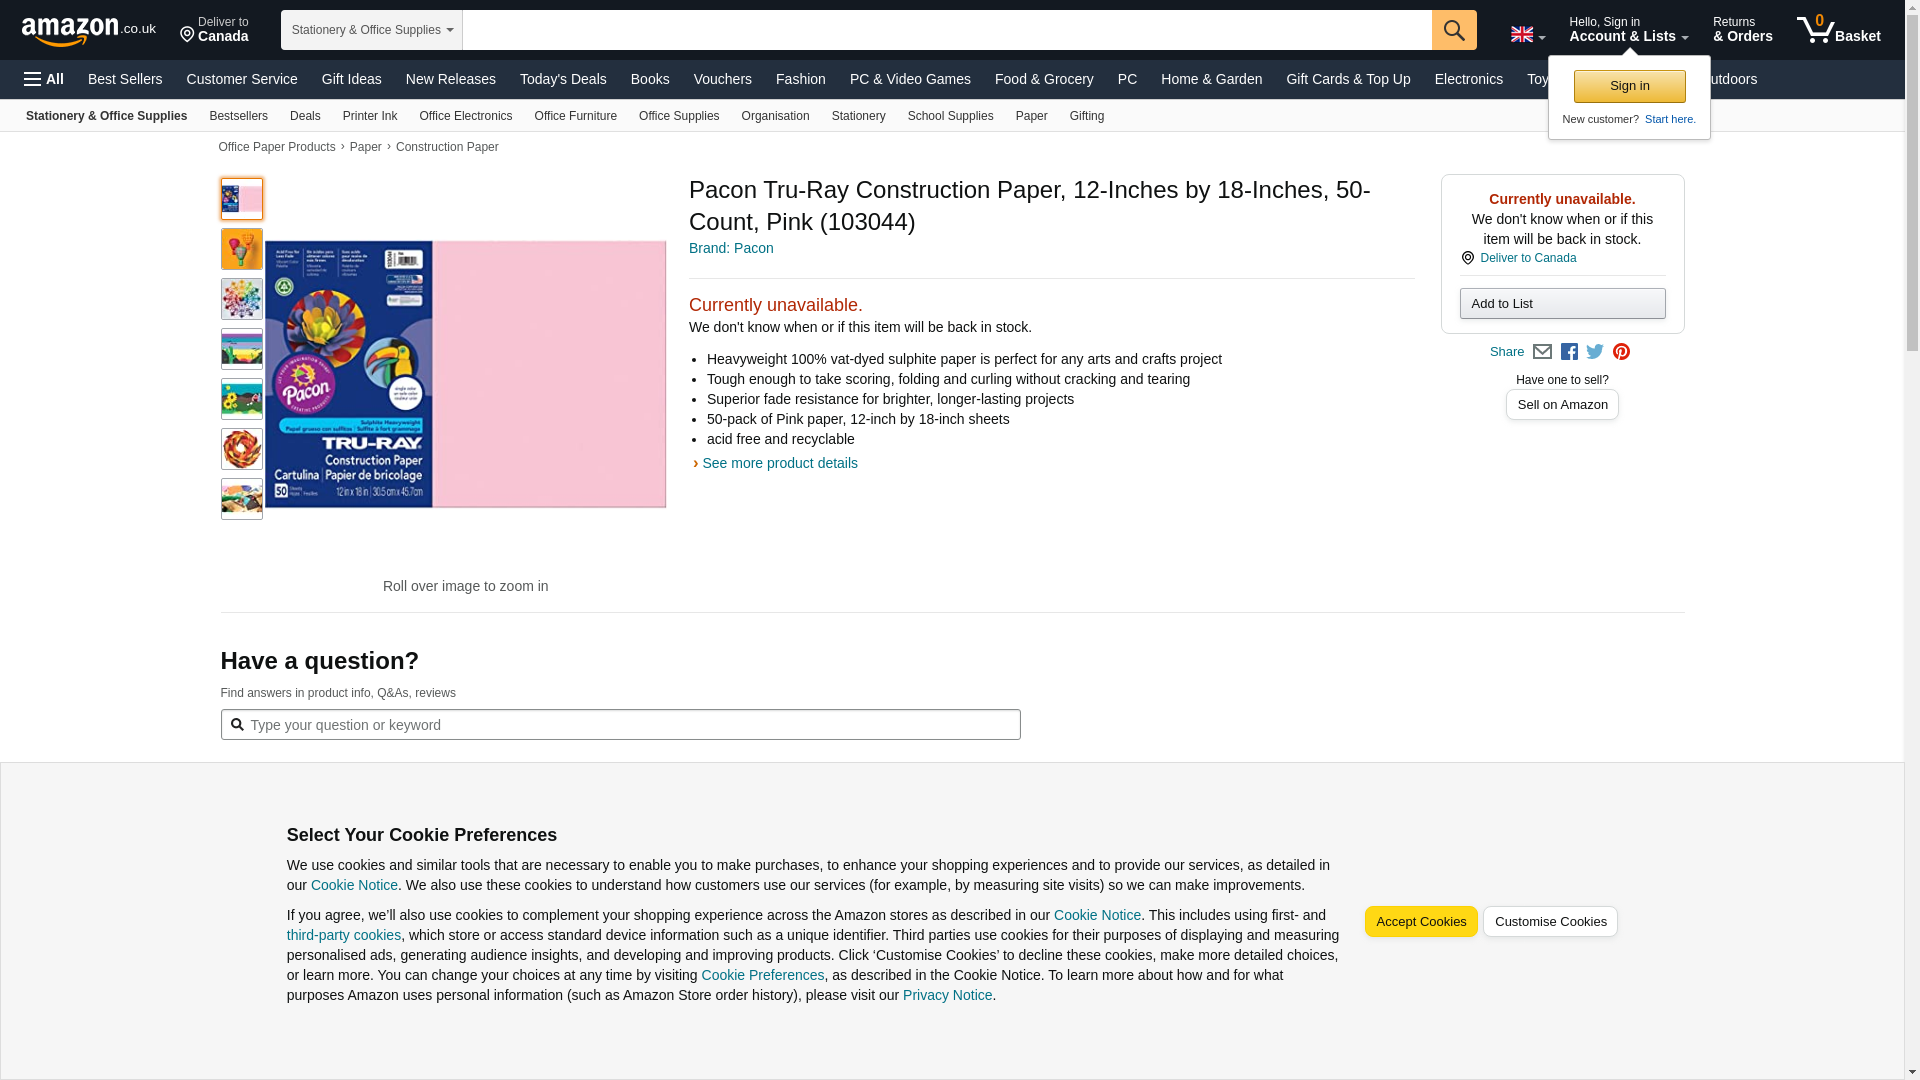Share product on Facebook icon
Image resolution: width=1920 pixels, height=1080 pixels.
tap(1569, 352)
